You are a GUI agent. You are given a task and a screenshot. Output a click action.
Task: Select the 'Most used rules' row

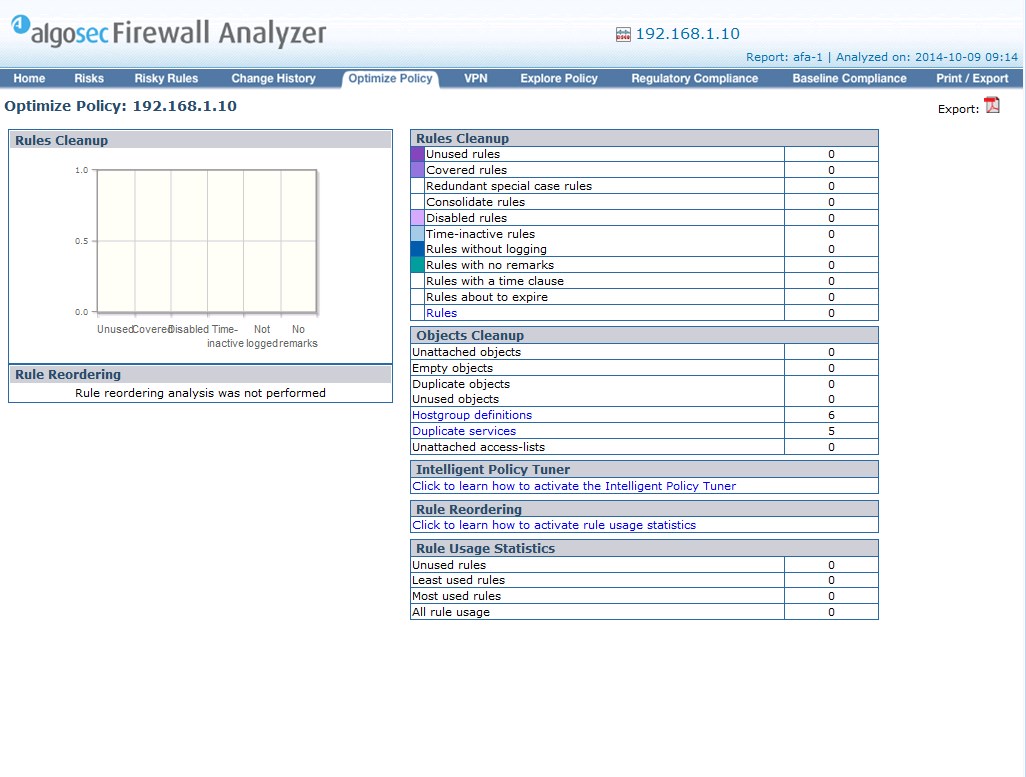pyautogui.click(x=645, y=596)
